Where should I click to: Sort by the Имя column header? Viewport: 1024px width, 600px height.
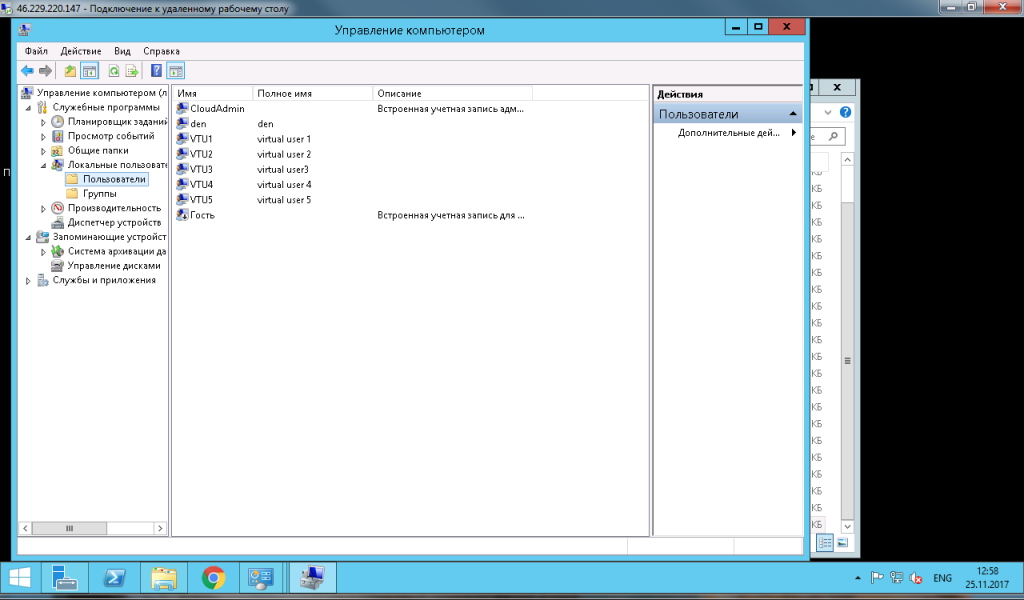click(x=213, y=93)
